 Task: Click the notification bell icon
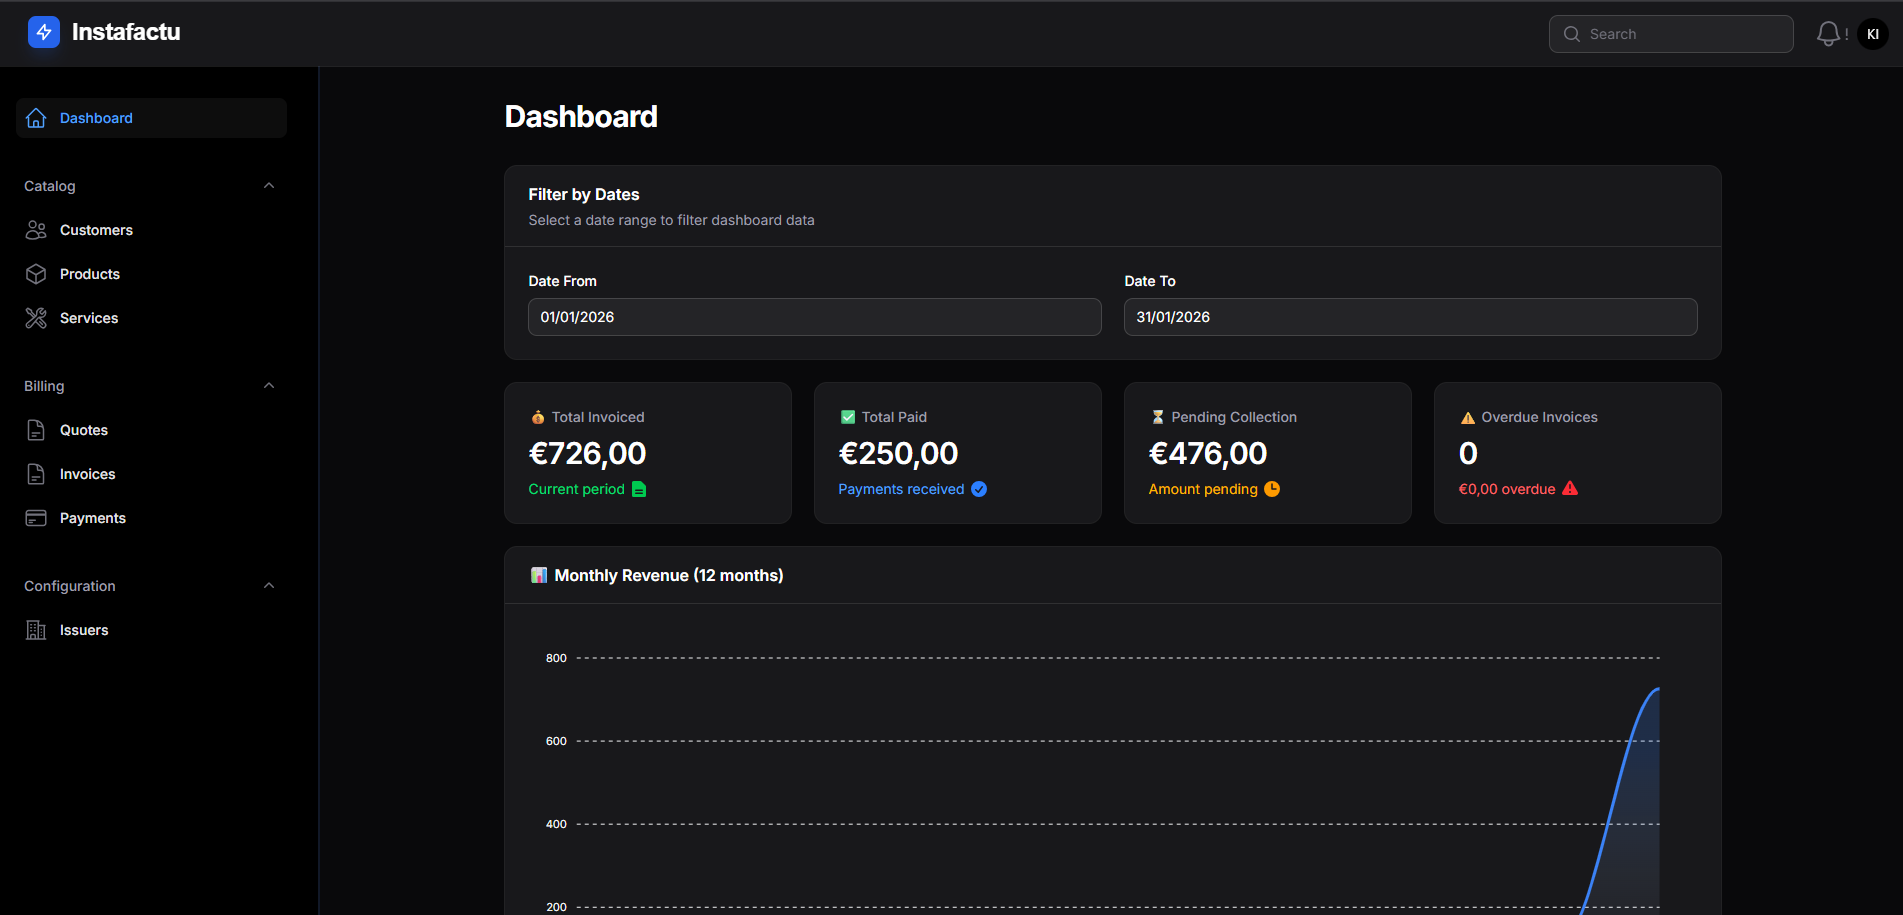[1827, 33]
